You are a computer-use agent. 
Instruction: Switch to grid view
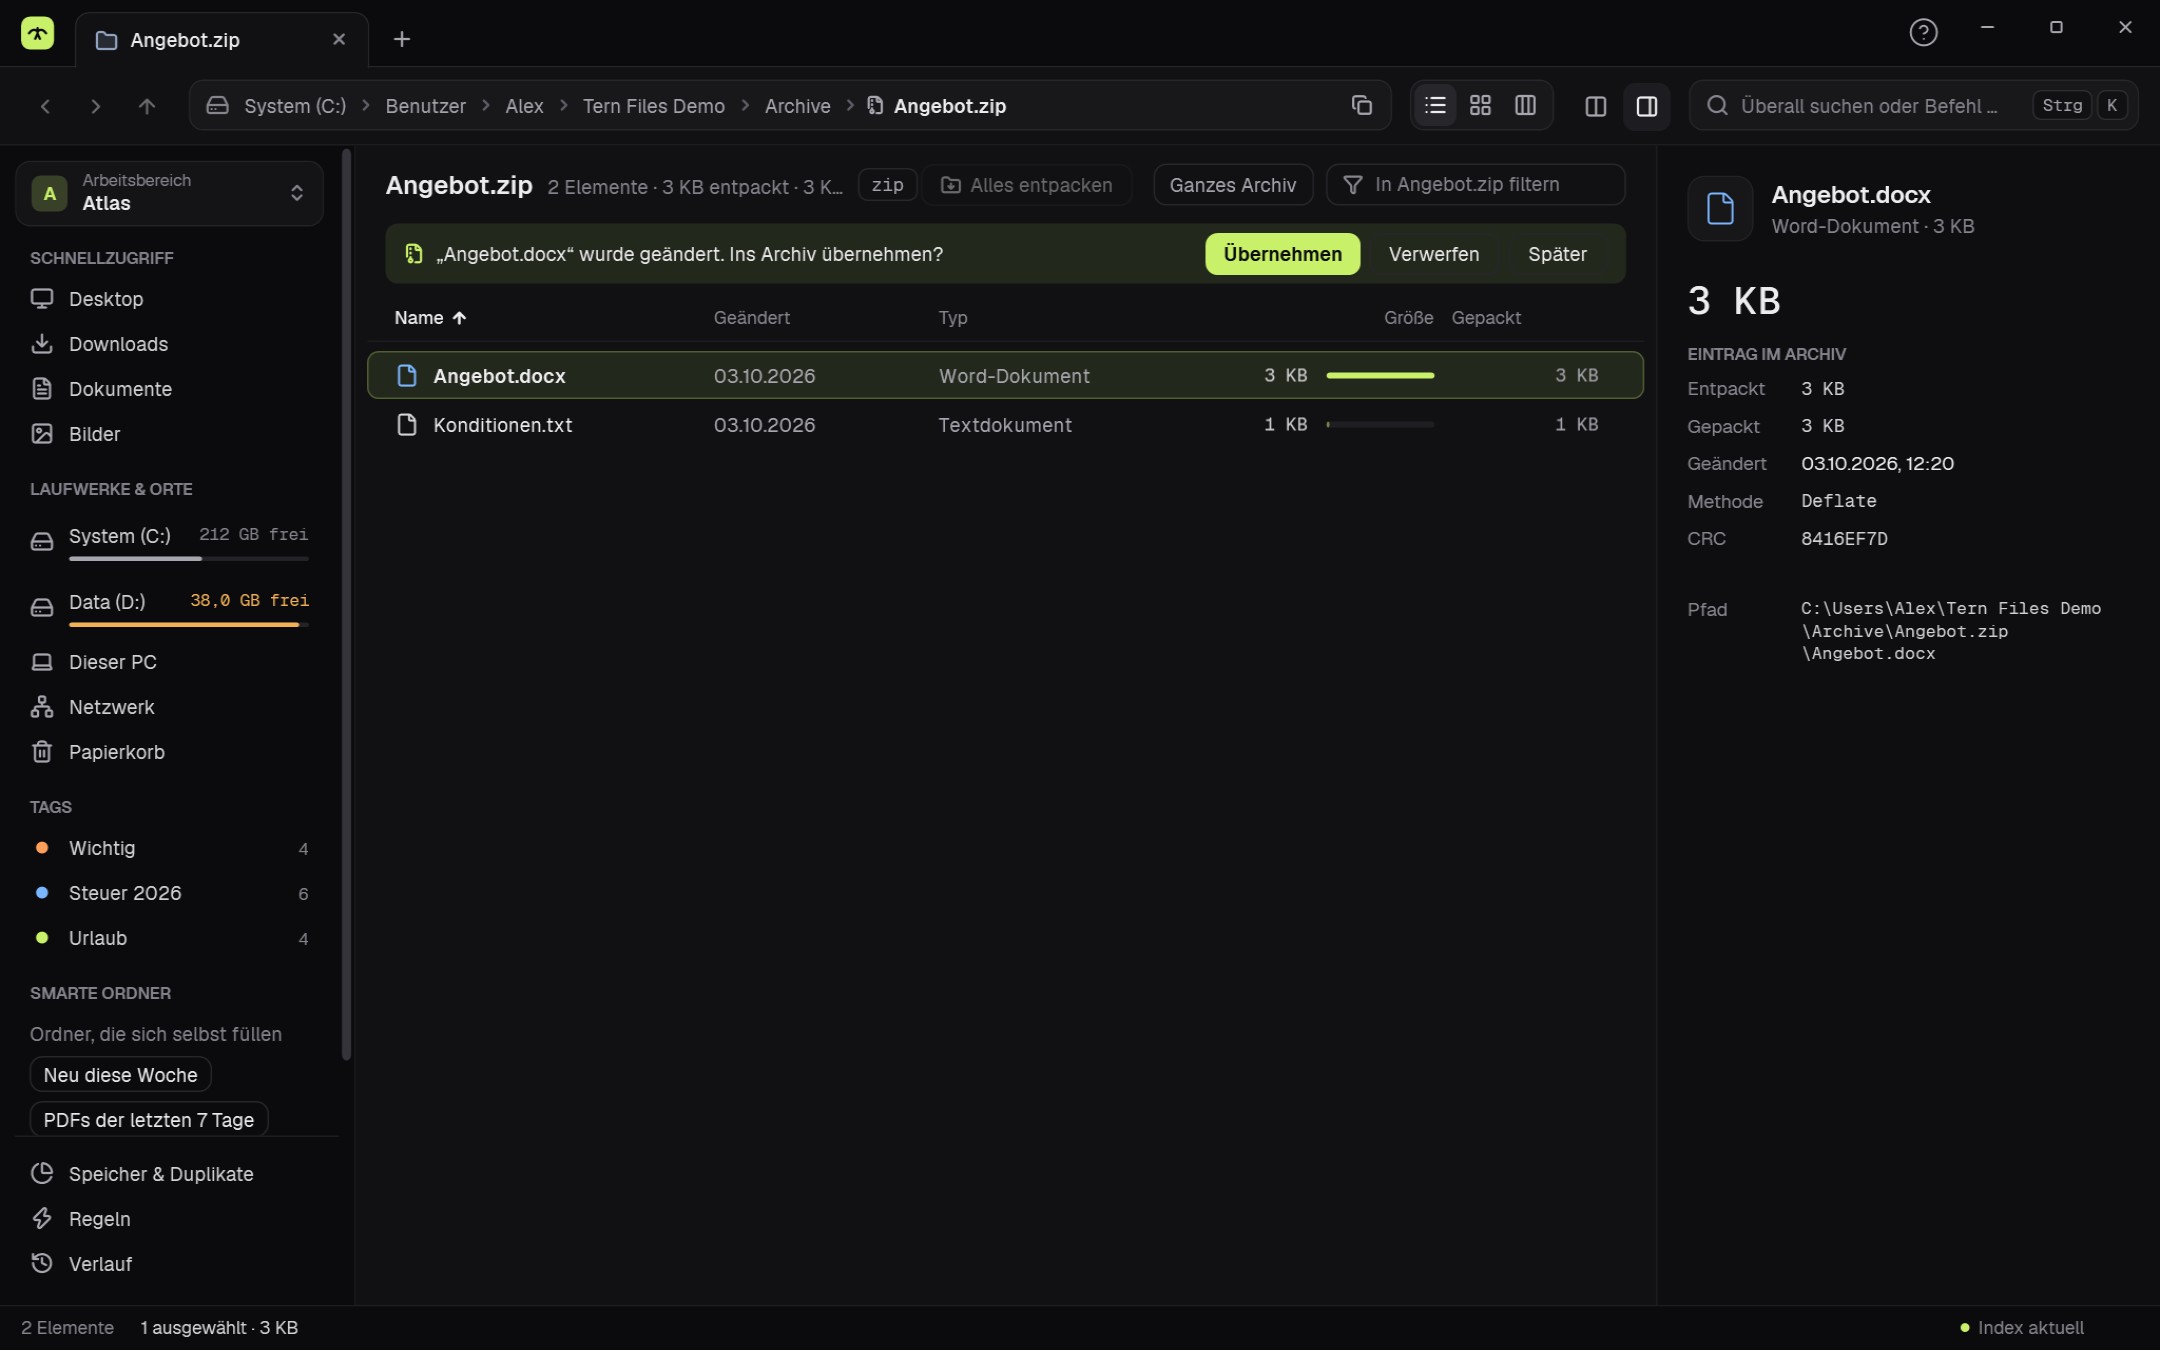pos(1480,105)
